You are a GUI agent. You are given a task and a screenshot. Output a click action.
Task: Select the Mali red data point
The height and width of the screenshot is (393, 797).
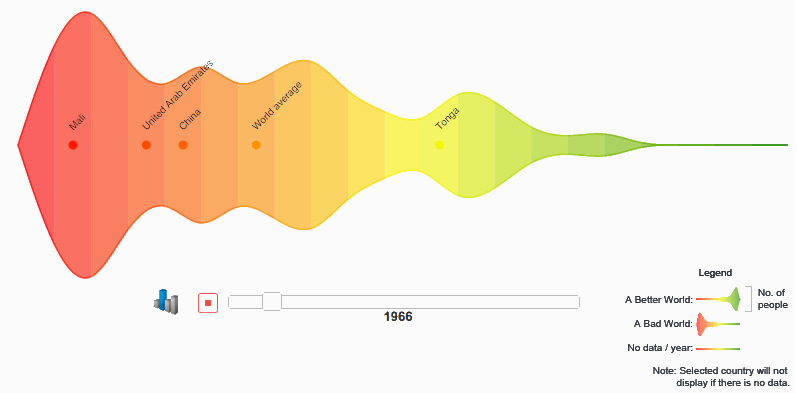tap(73, 145)
